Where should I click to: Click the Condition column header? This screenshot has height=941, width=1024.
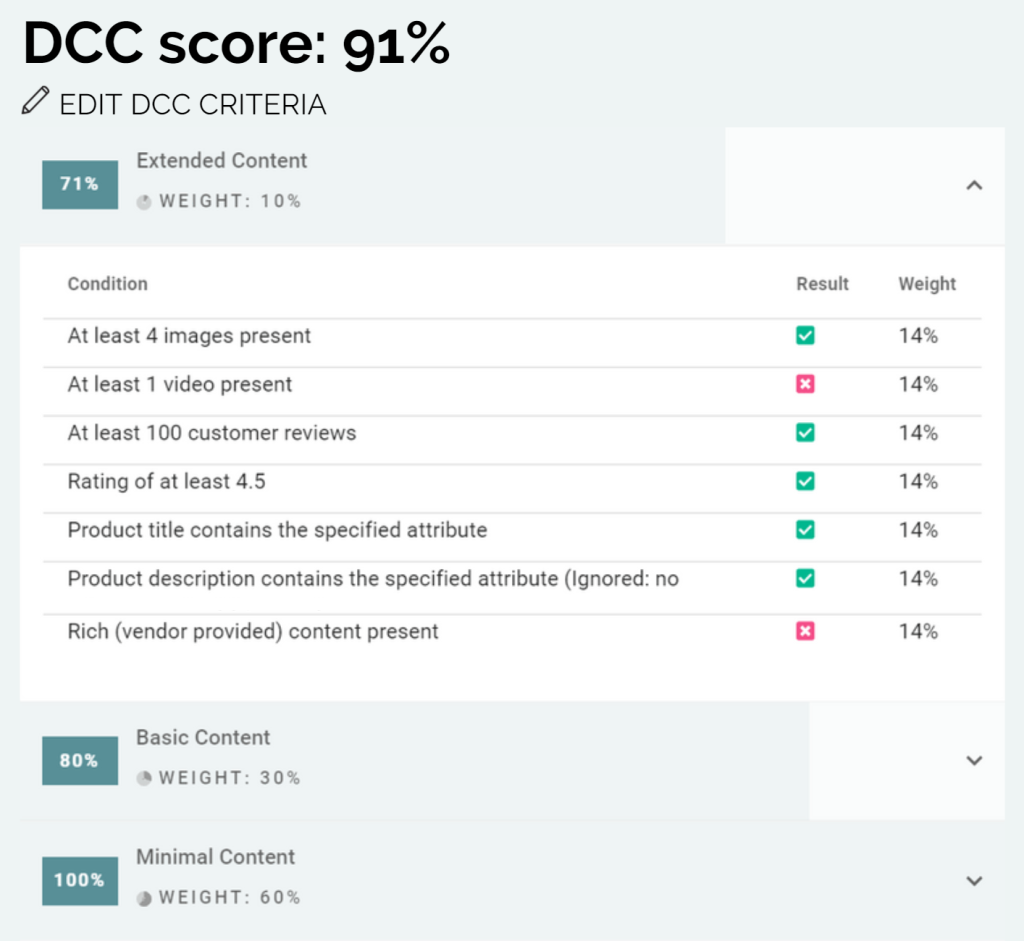(107, 284)
